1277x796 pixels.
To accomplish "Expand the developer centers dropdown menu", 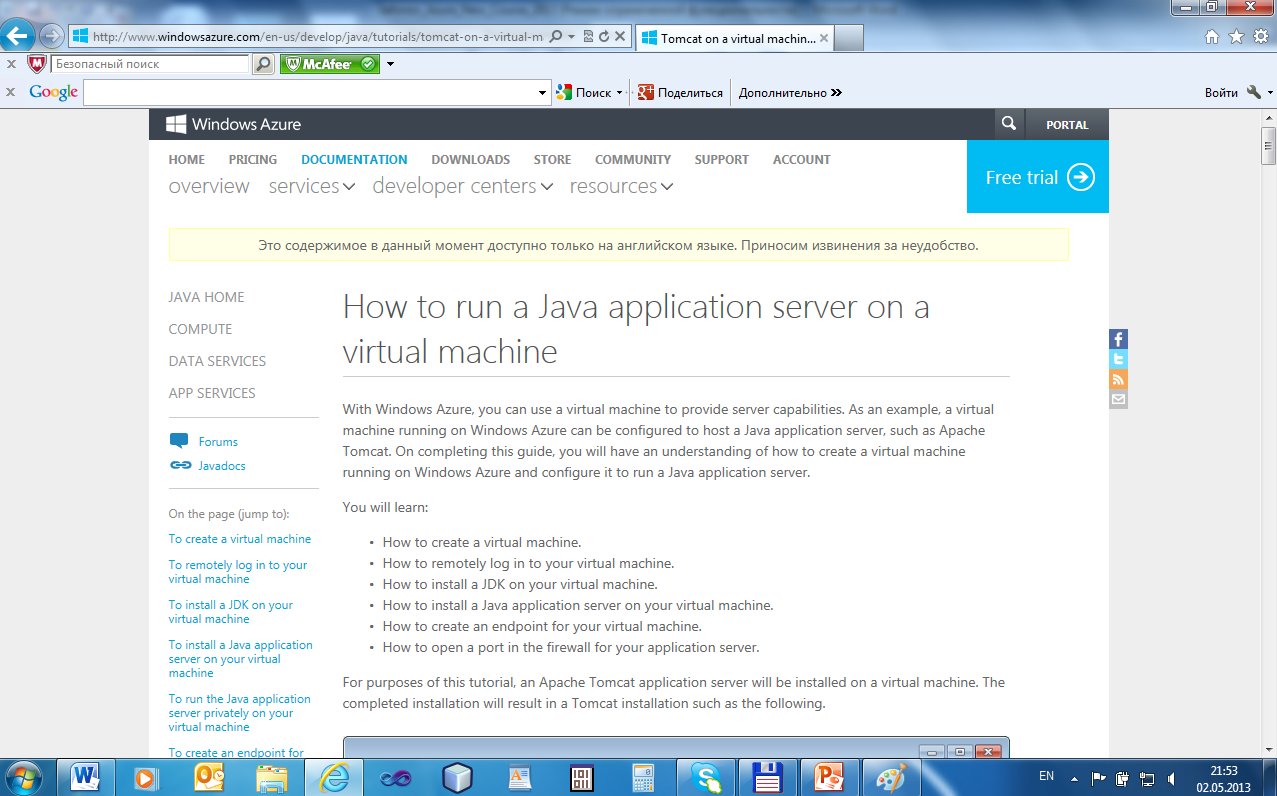I will [x=463, y=186].
